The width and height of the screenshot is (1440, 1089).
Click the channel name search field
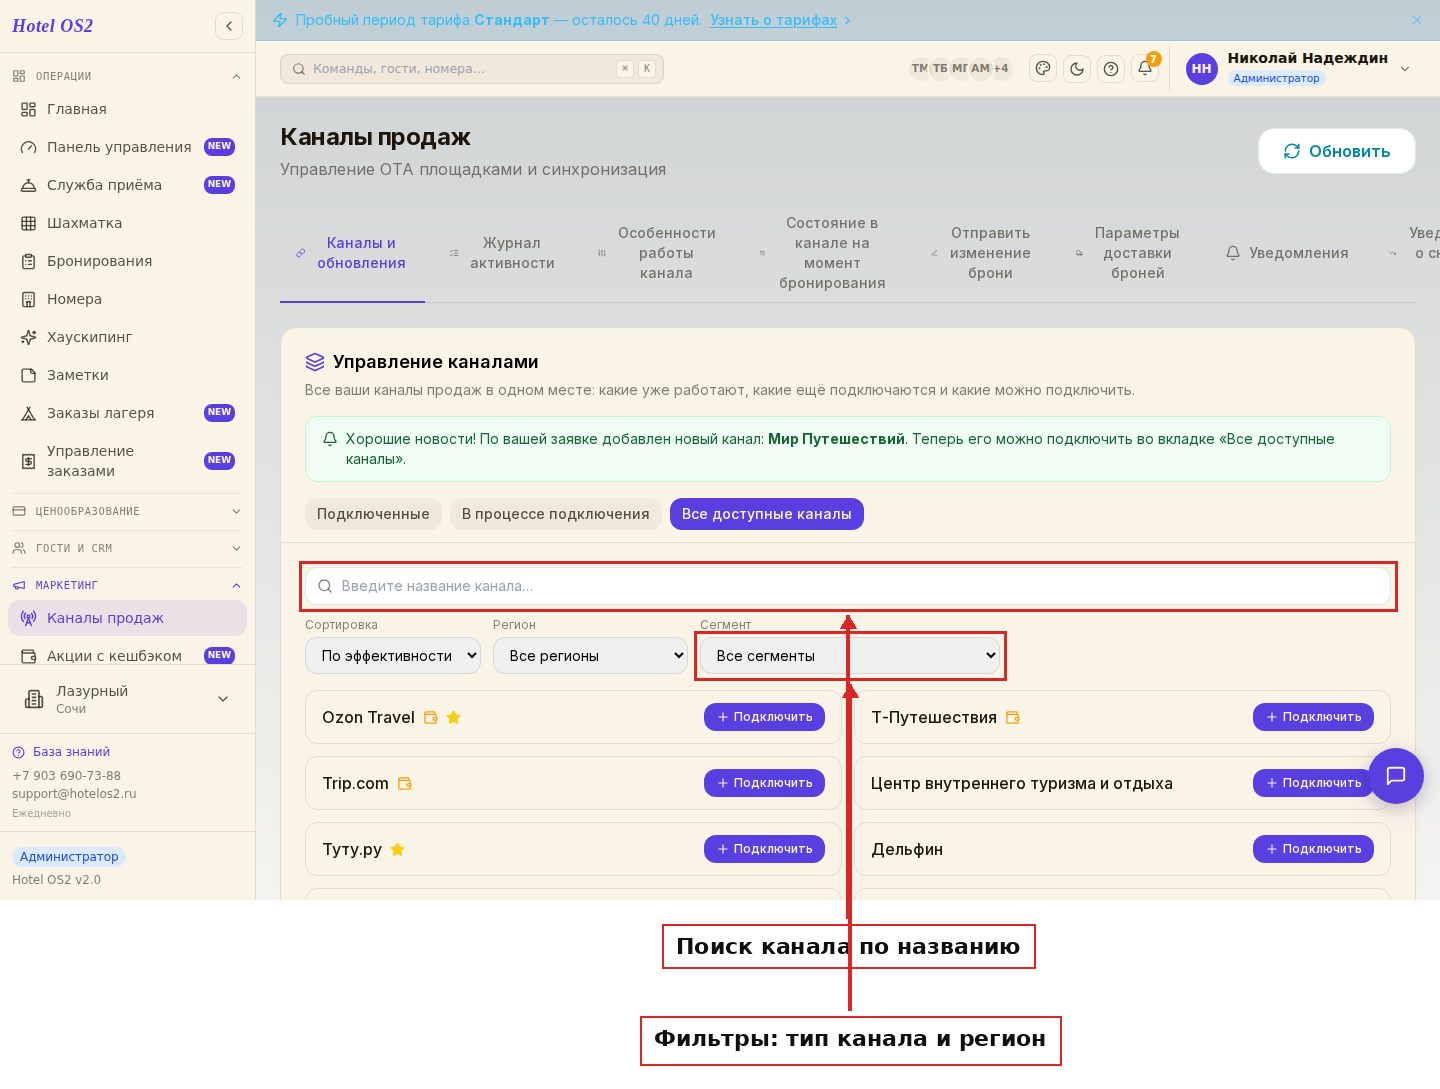point(848,586)
